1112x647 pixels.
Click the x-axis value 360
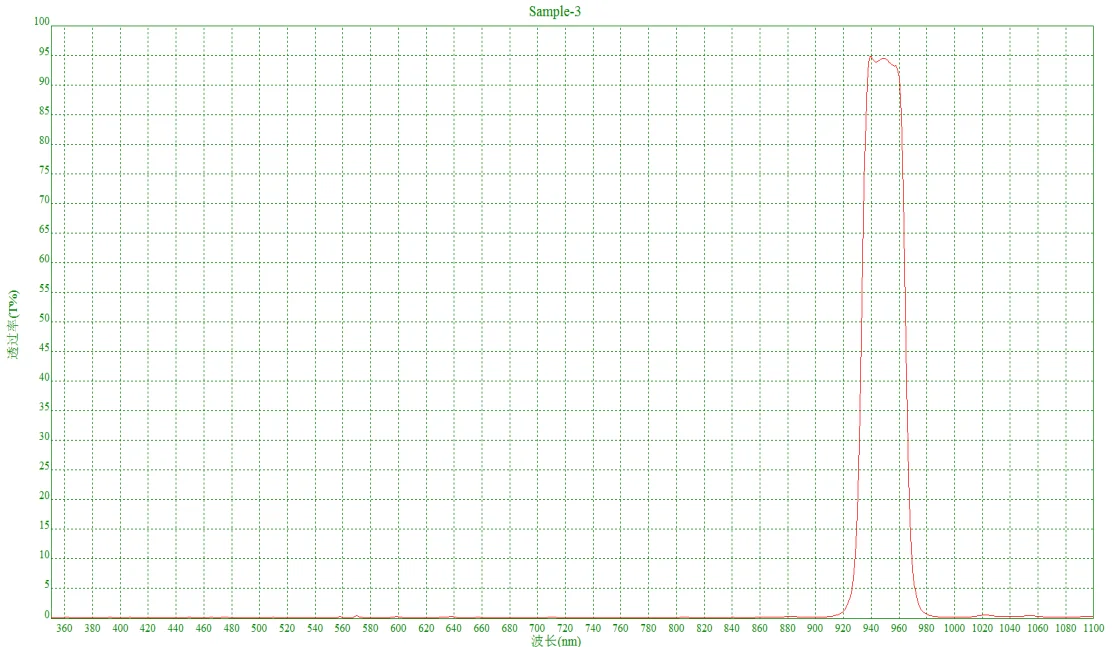coord(64,628)
